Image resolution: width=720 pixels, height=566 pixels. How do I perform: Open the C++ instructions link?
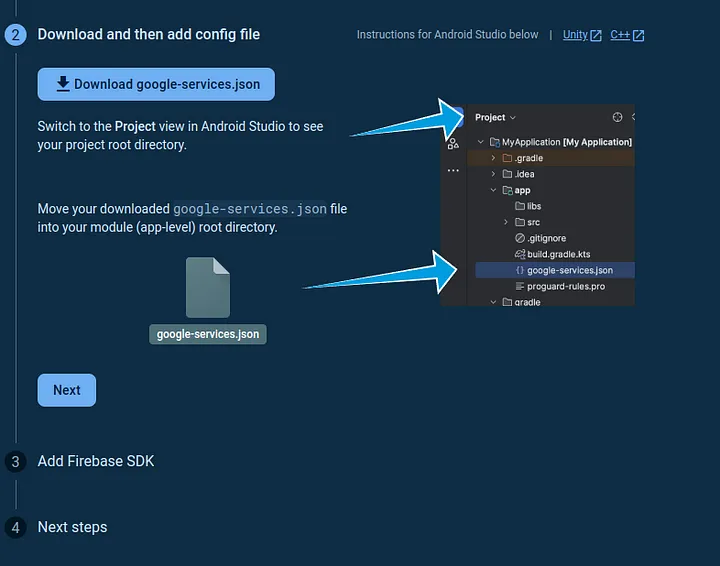point(620,35)
